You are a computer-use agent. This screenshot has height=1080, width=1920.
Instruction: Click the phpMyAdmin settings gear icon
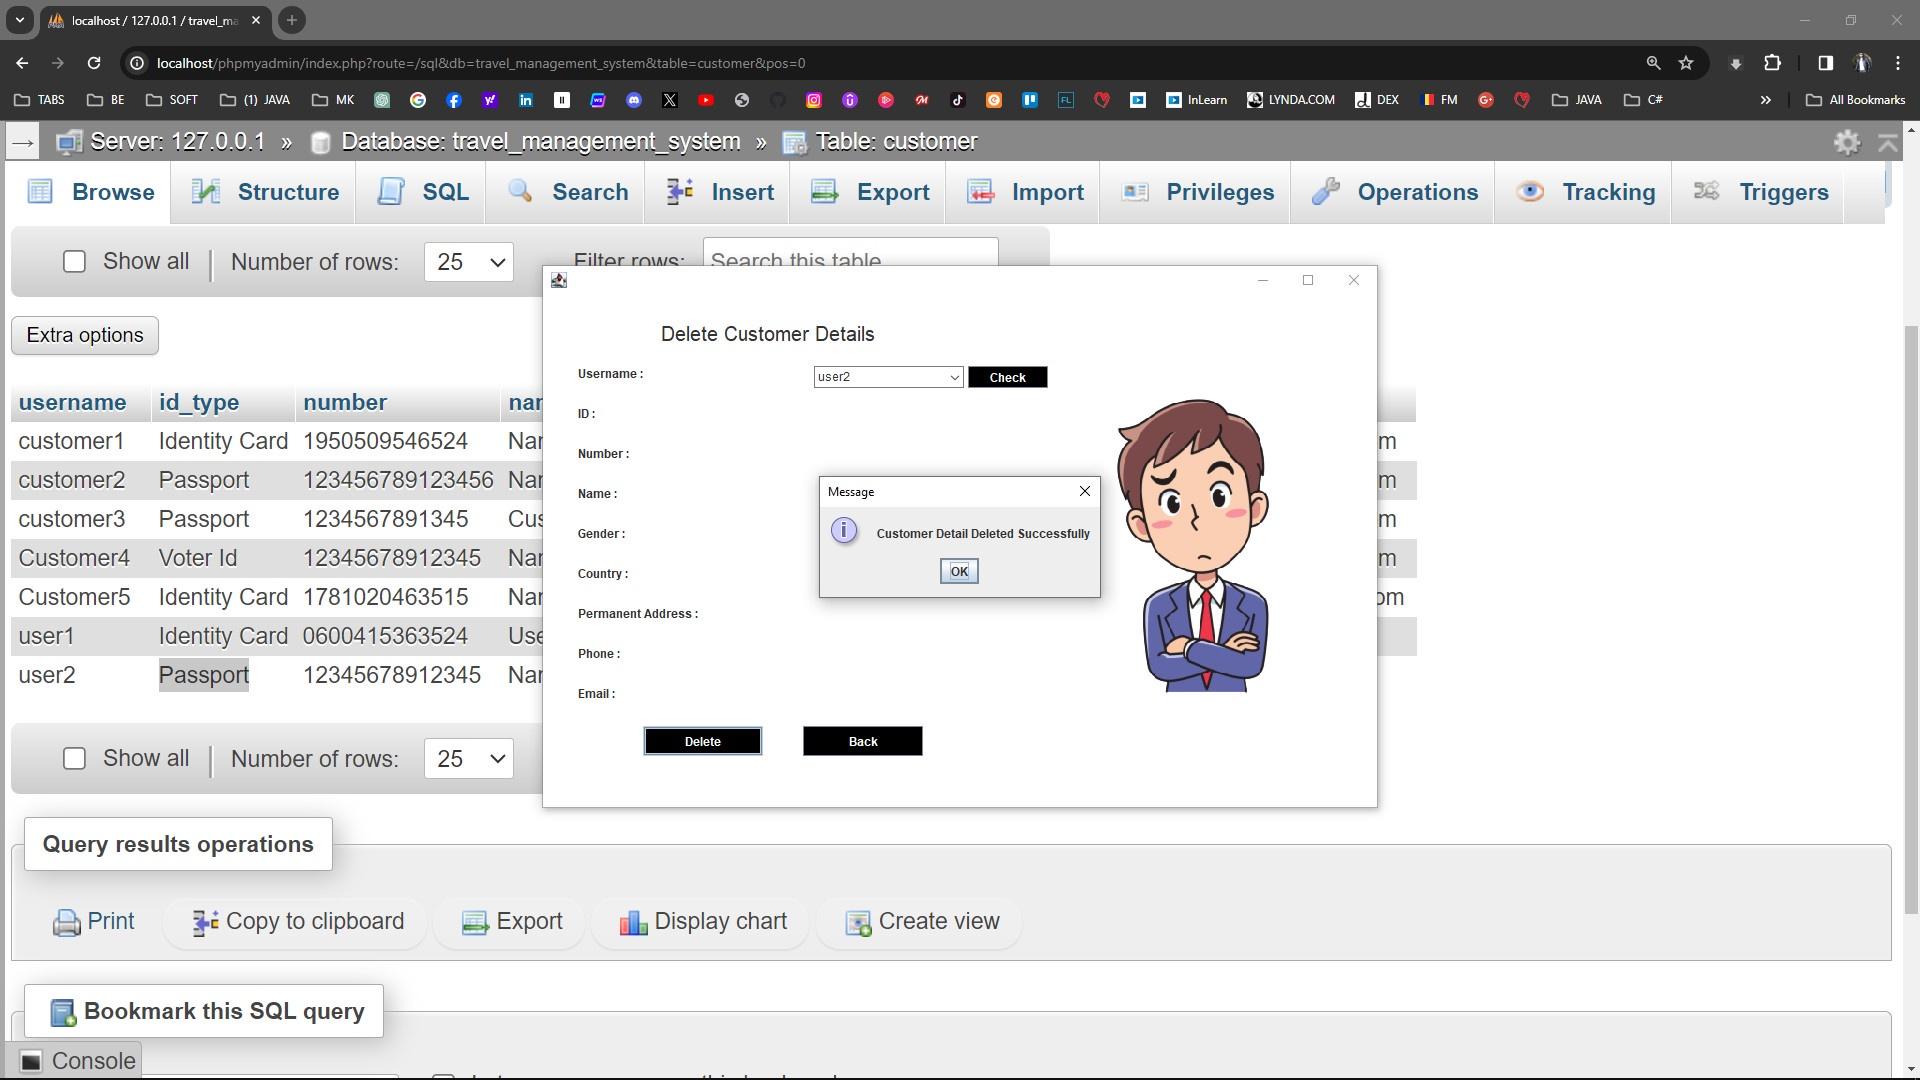tap(1846, 142)
